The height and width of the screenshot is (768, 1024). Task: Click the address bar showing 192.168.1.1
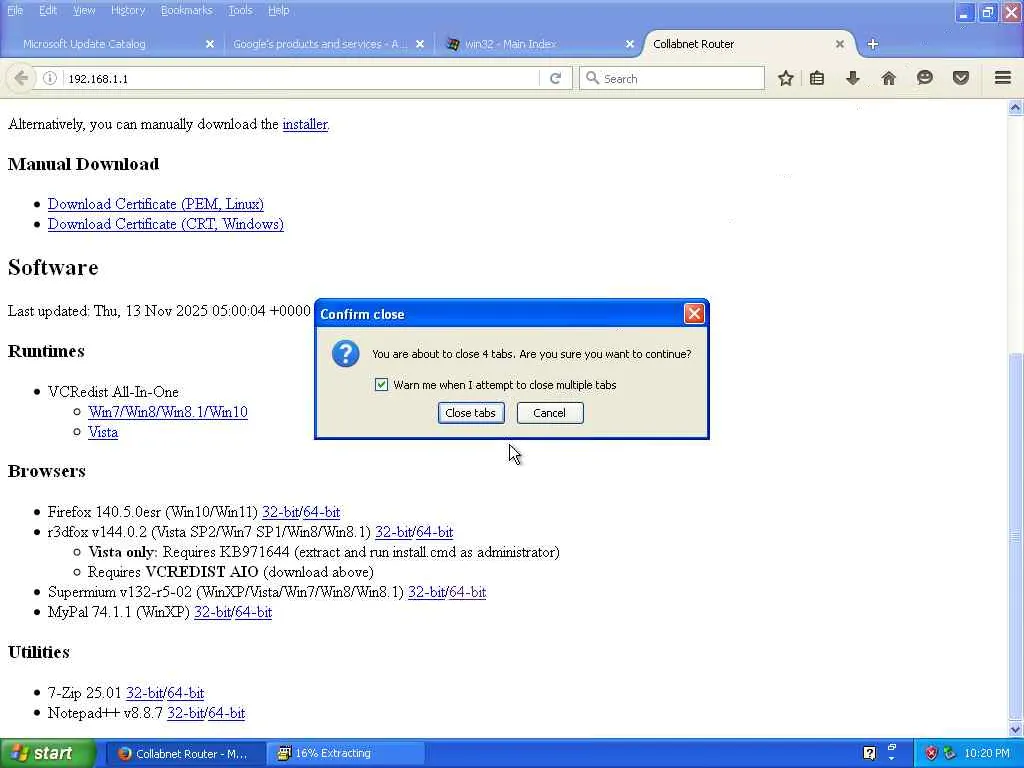(x=300, y=78)
